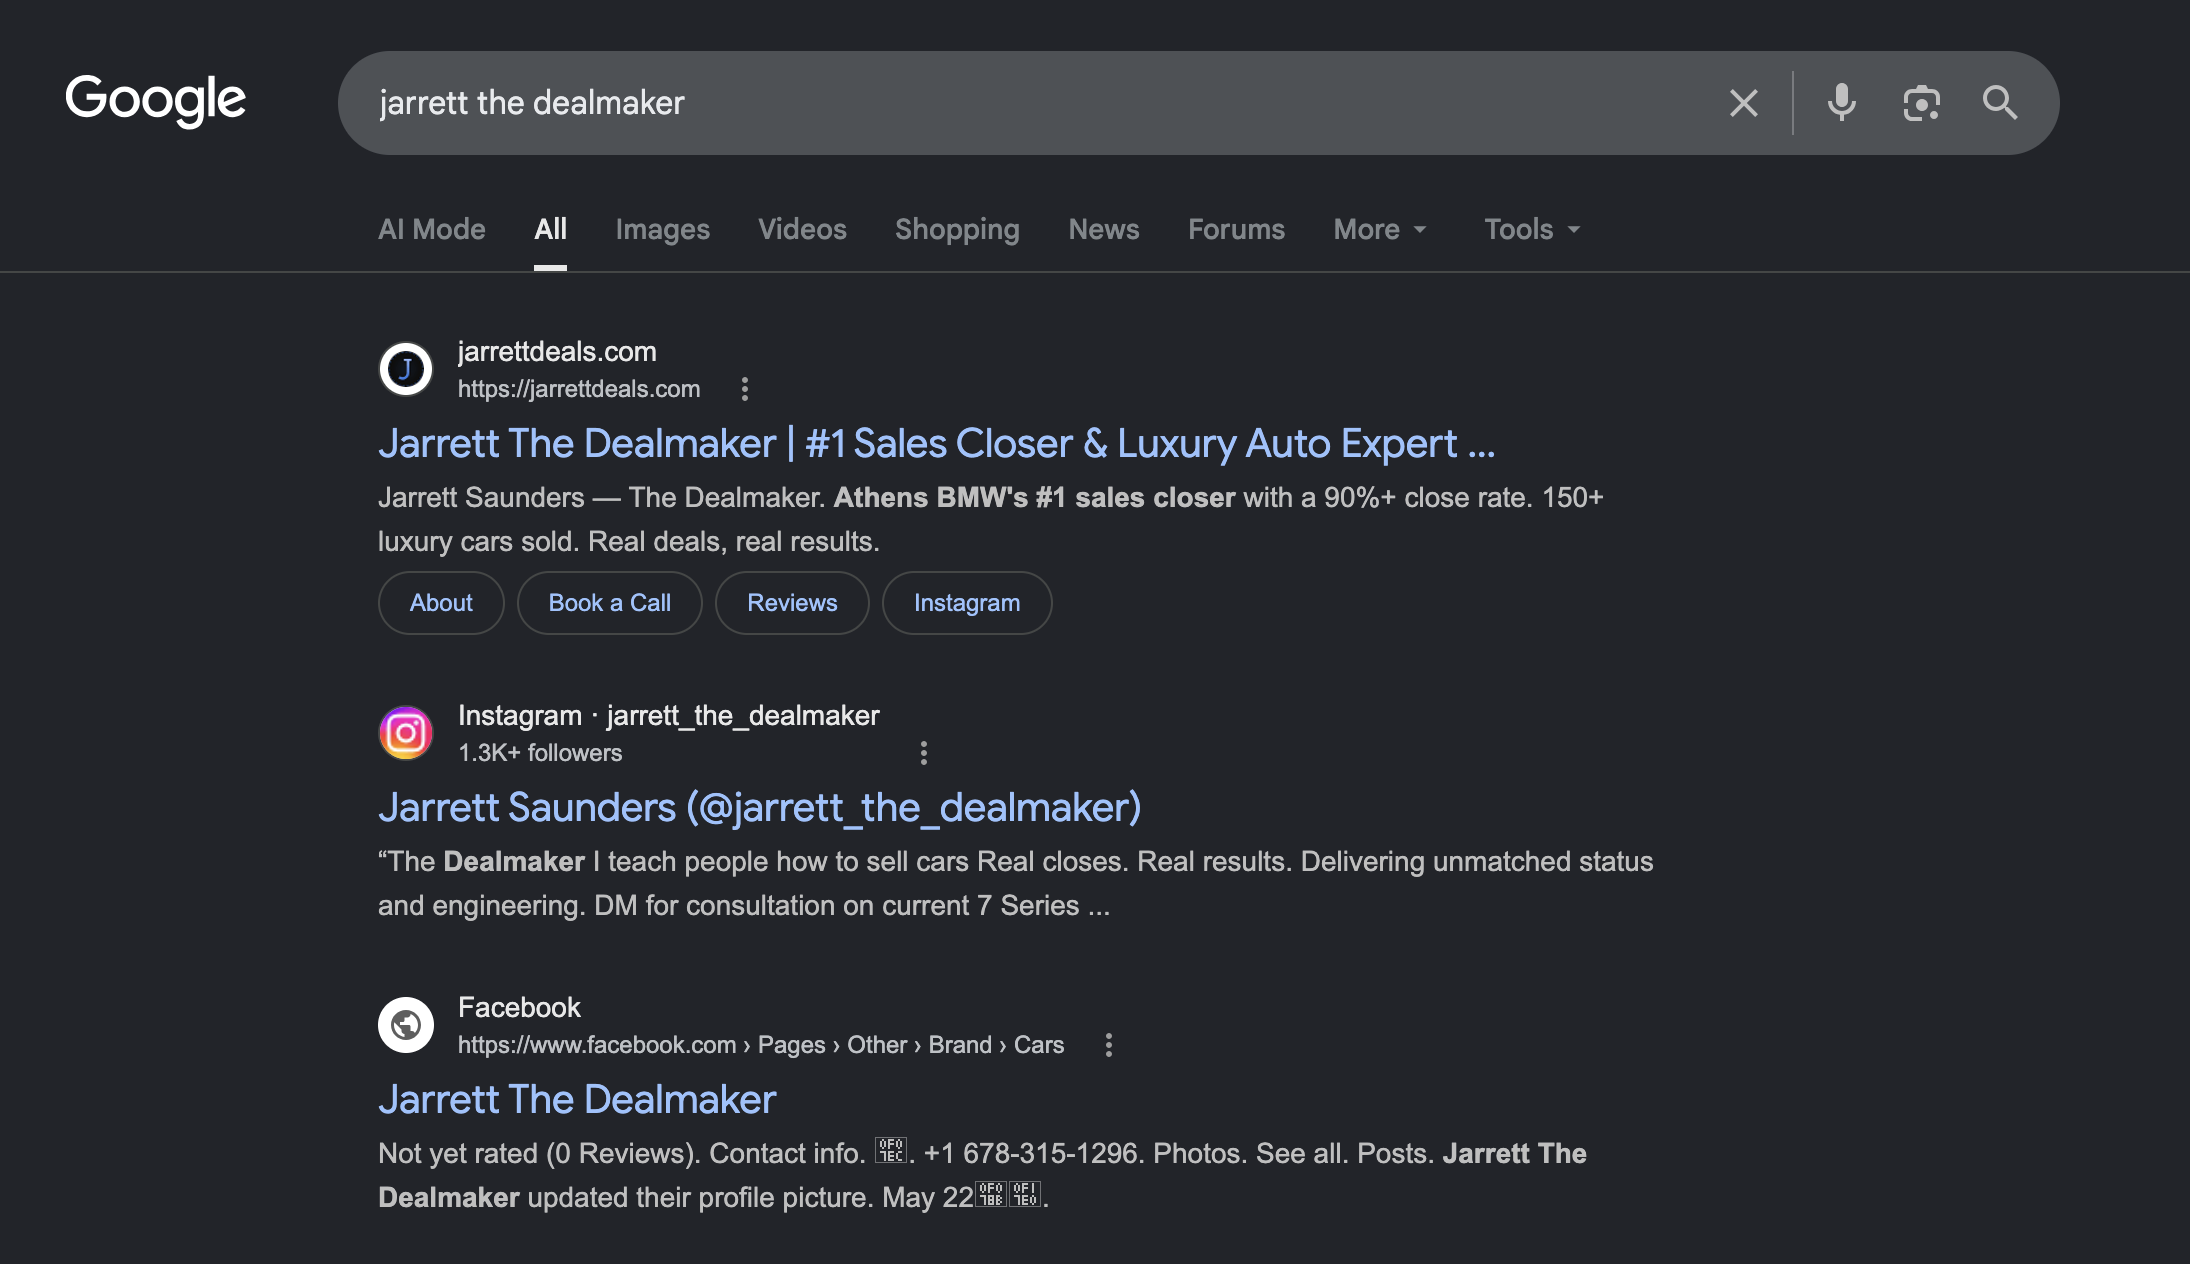Image resolution: width=2190 pixels, height=1264 pixels.
Task: Click the Instagram favicon
Action: 406,733
